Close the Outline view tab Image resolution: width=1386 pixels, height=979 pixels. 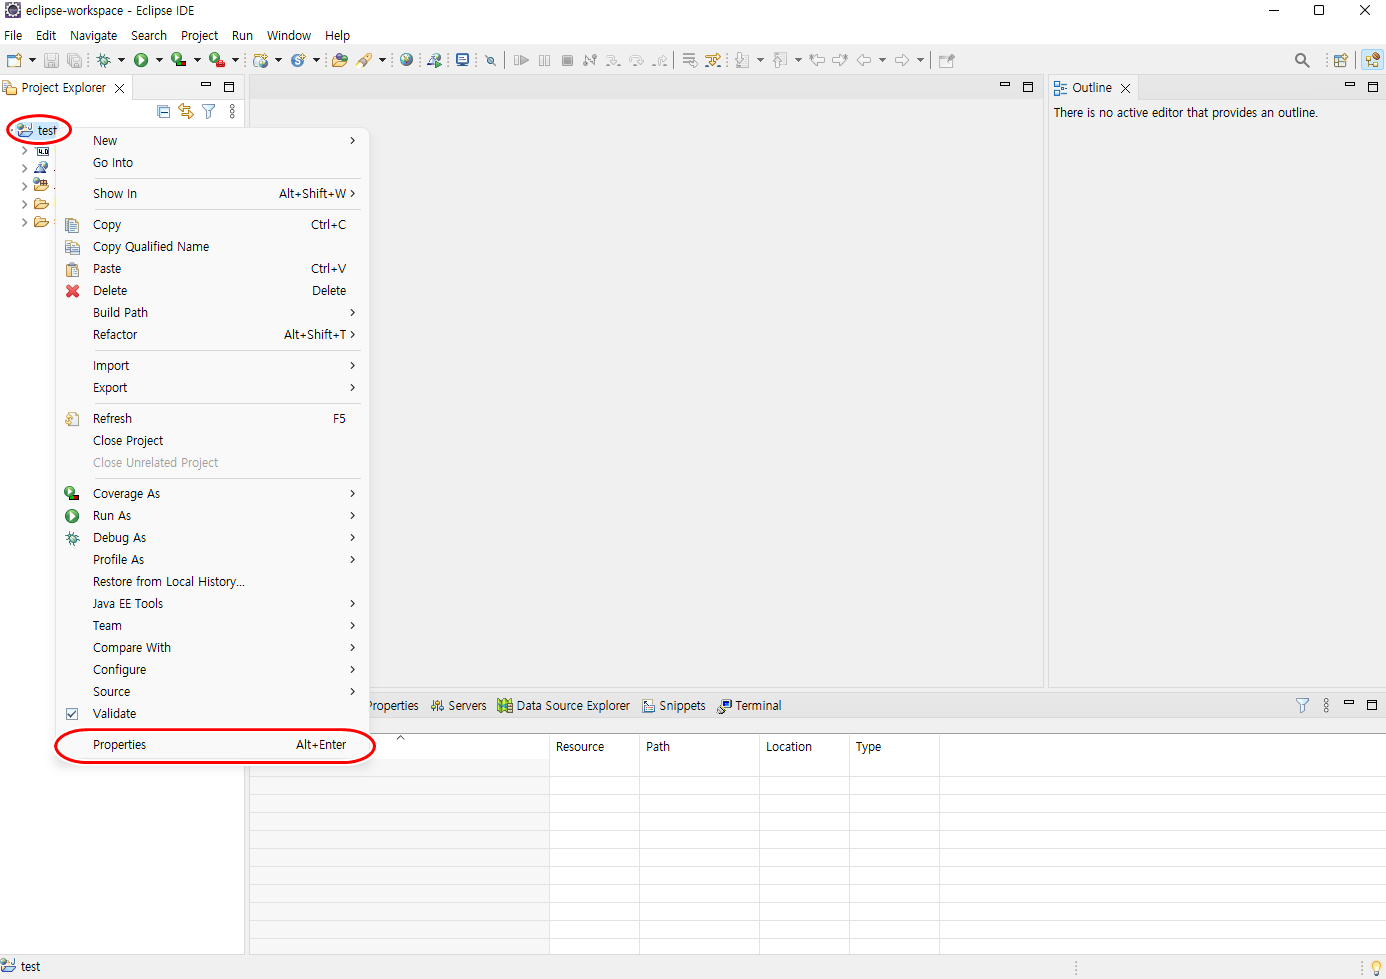coord(1125,88)
